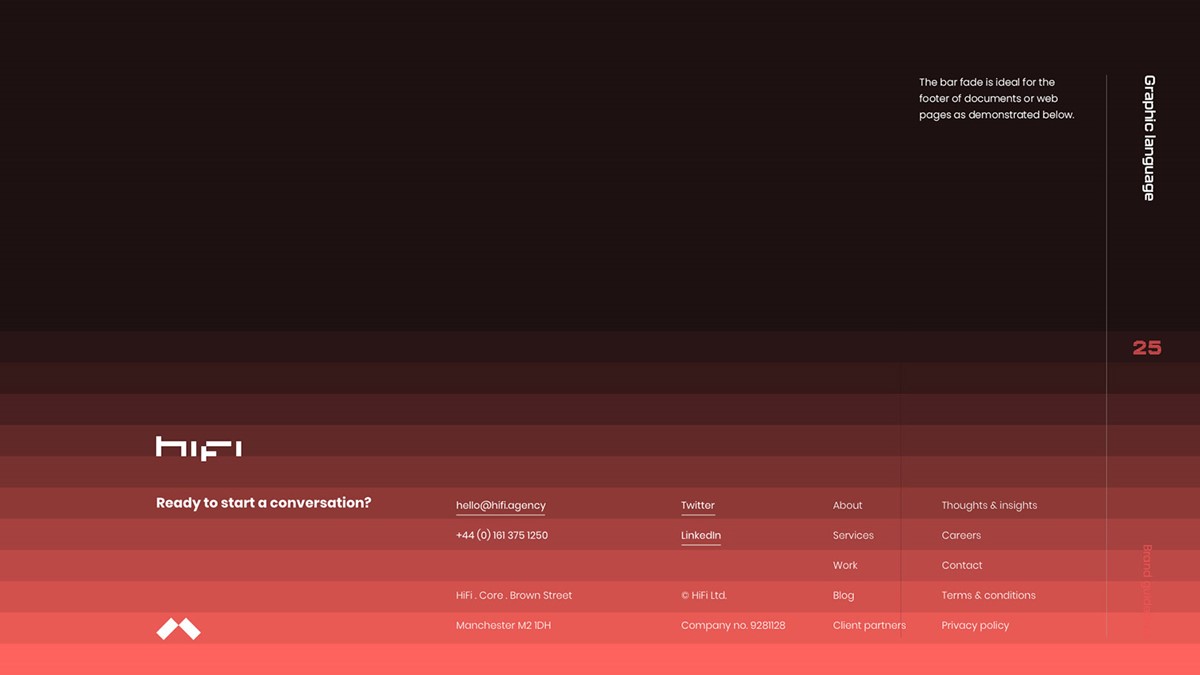
Task: Visit the Careers page link
Action: (960, 536)
